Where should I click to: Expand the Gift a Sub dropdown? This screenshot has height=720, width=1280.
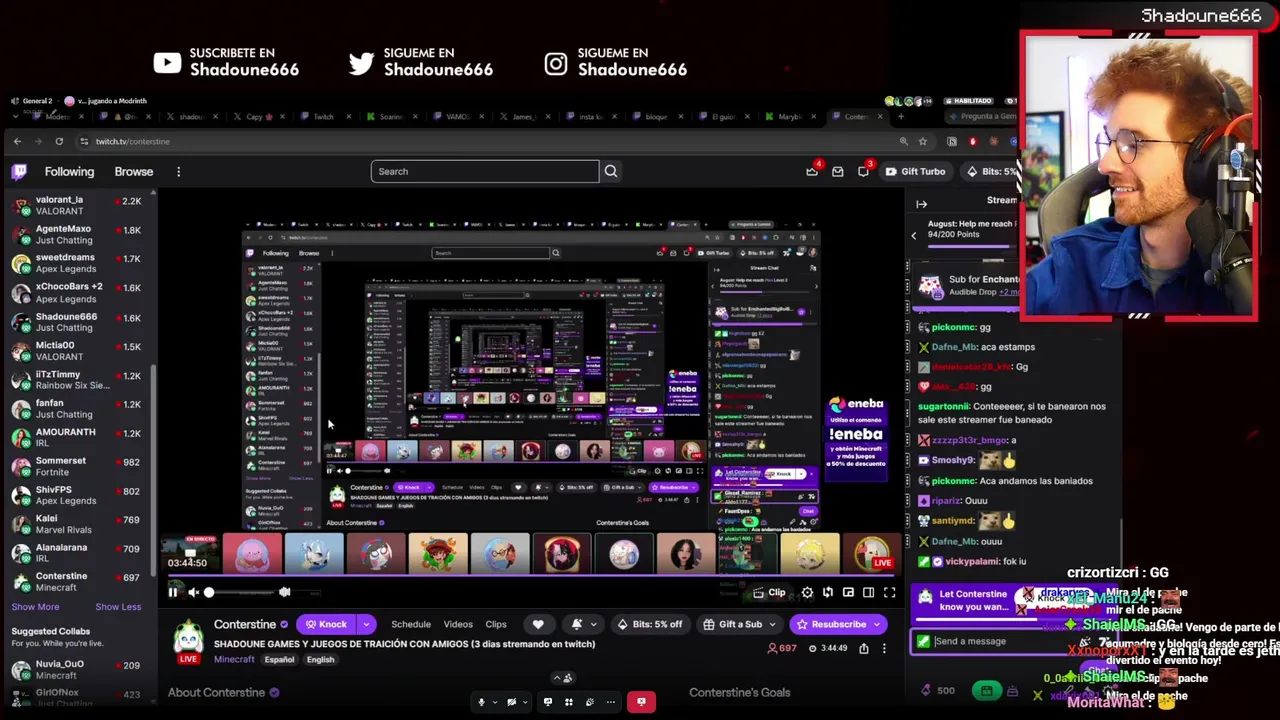772,625
